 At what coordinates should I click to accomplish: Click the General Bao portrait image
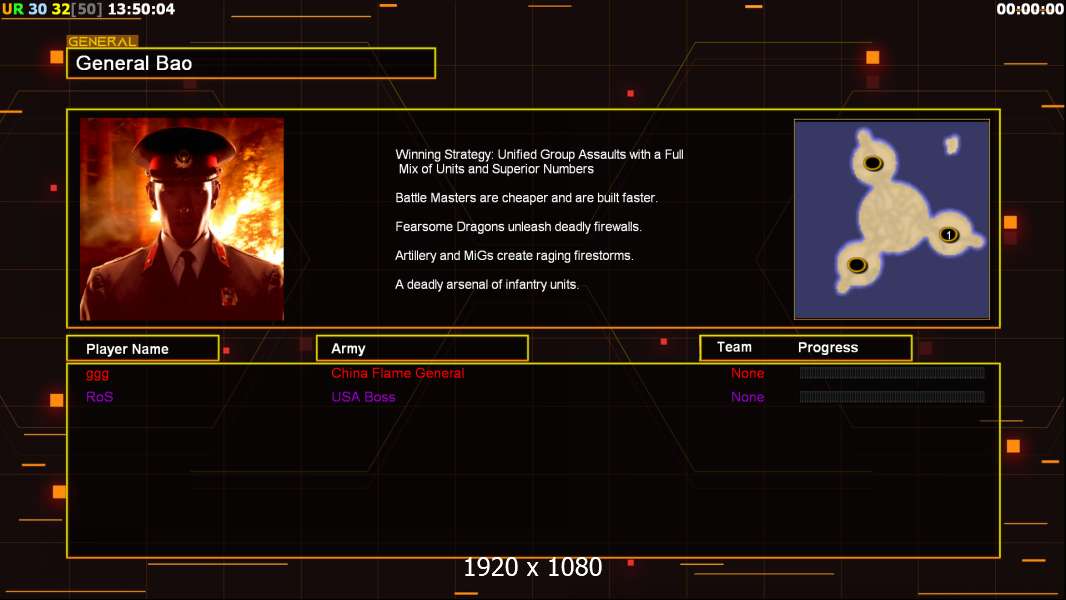coord(182,219)
